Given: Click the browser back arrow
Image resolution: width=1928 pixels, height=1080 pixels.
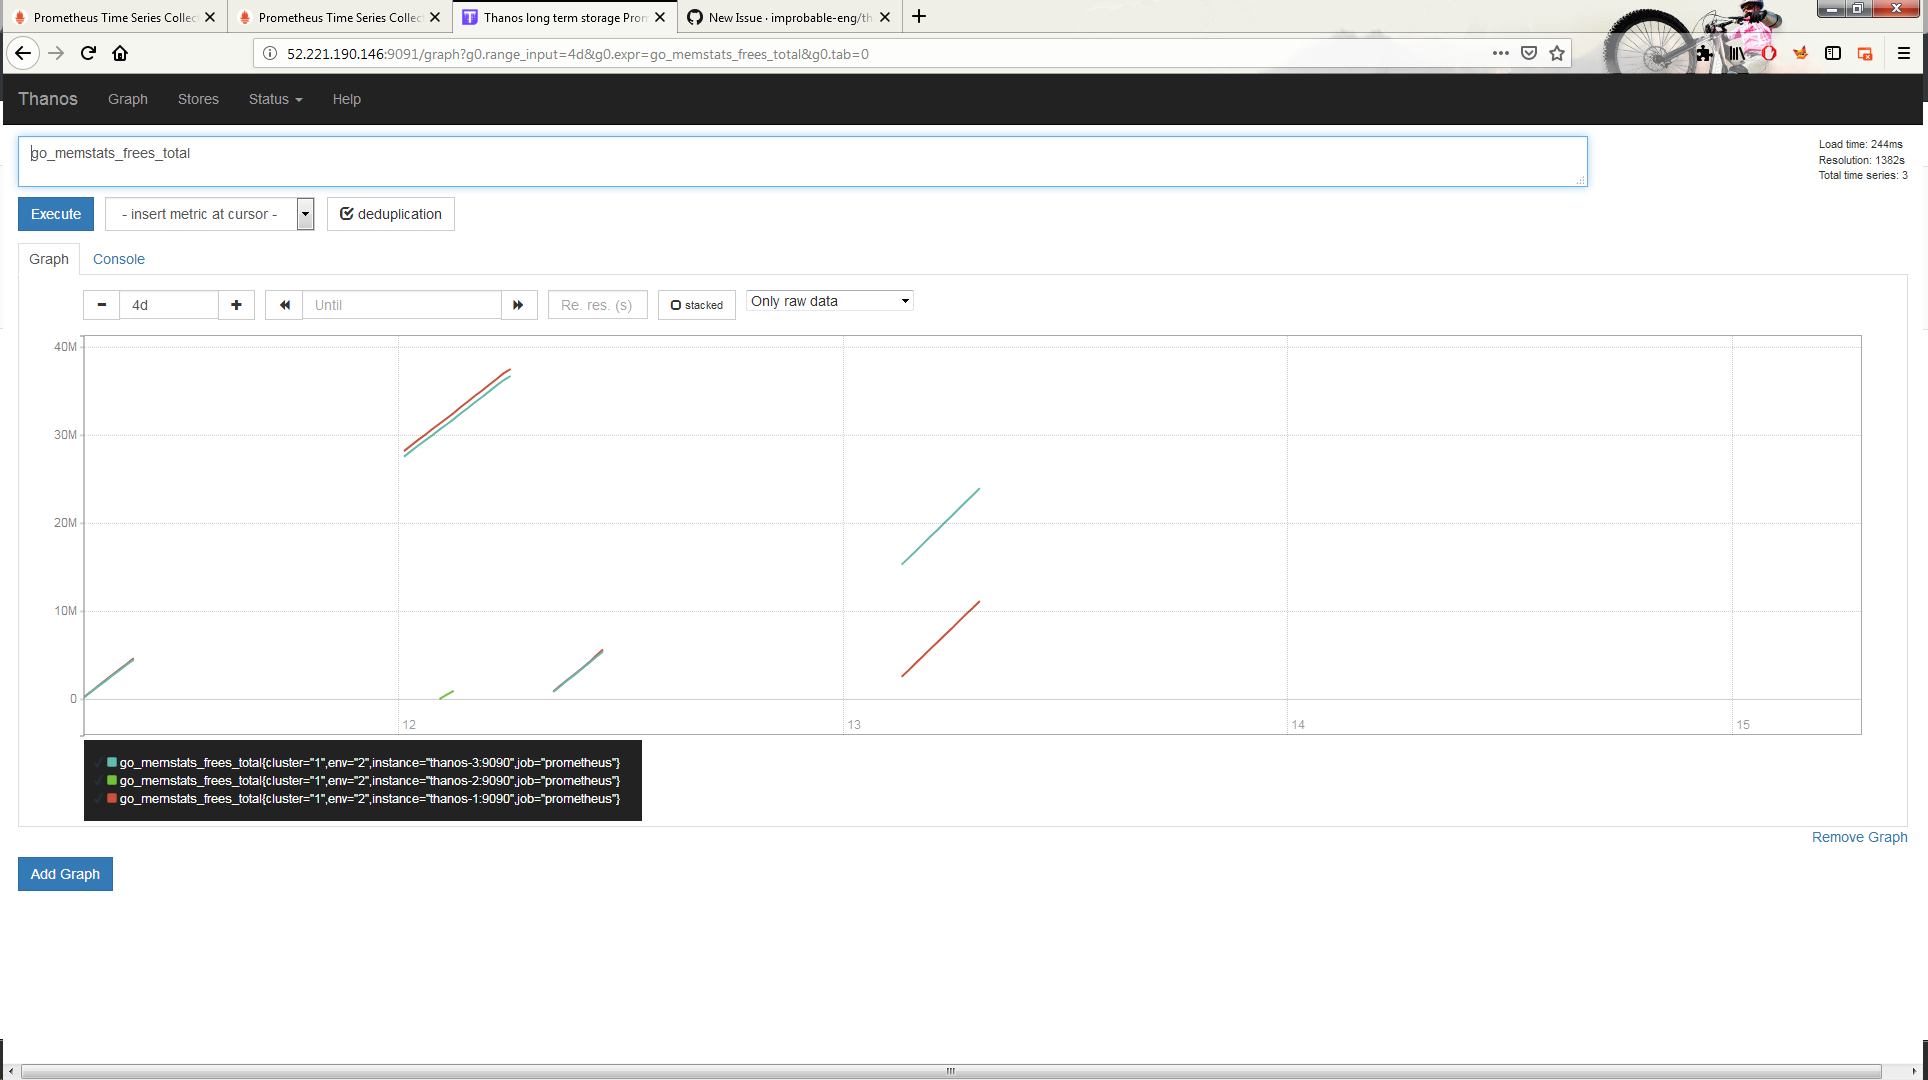Looking at the screenshot, I should click(23, 54).
